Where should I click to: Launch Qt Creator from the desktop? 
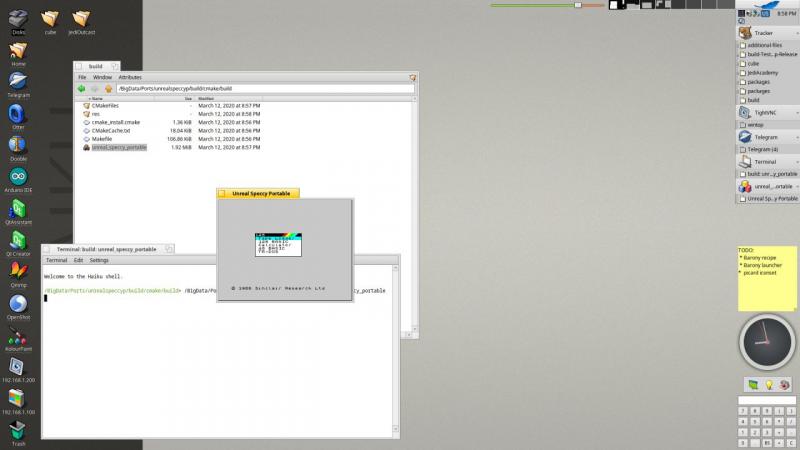point(18,241)
